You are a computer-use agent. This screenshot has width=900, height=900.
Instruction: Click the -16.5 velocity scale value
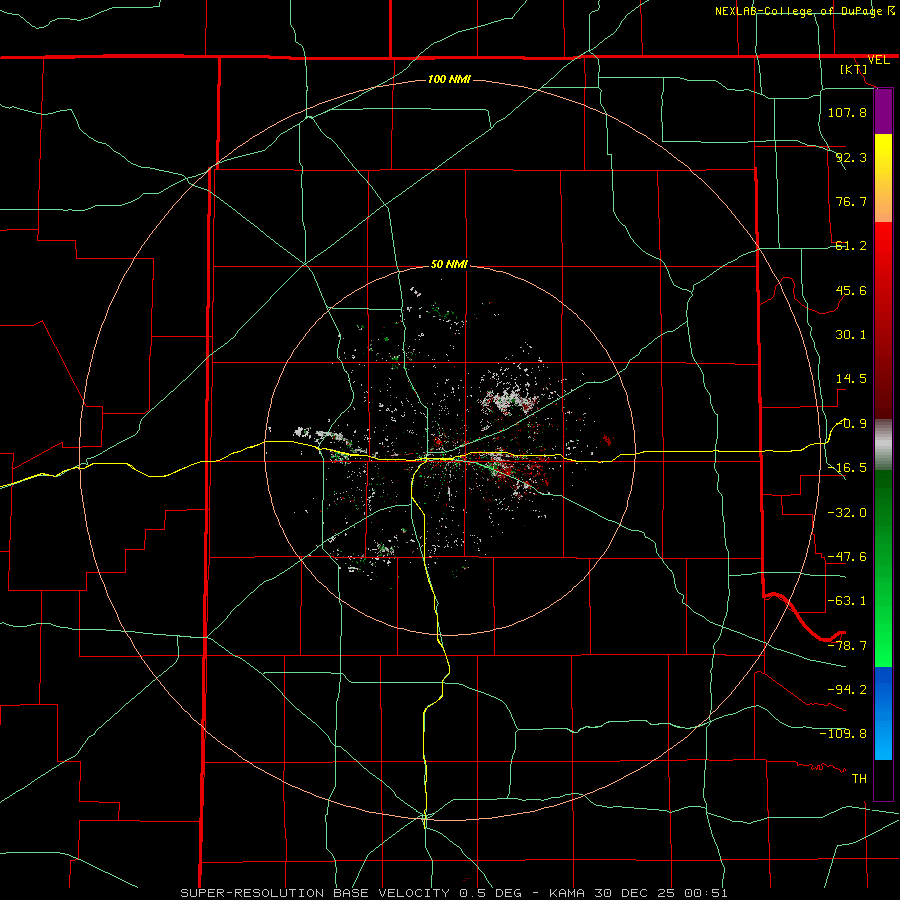[847, 468]
